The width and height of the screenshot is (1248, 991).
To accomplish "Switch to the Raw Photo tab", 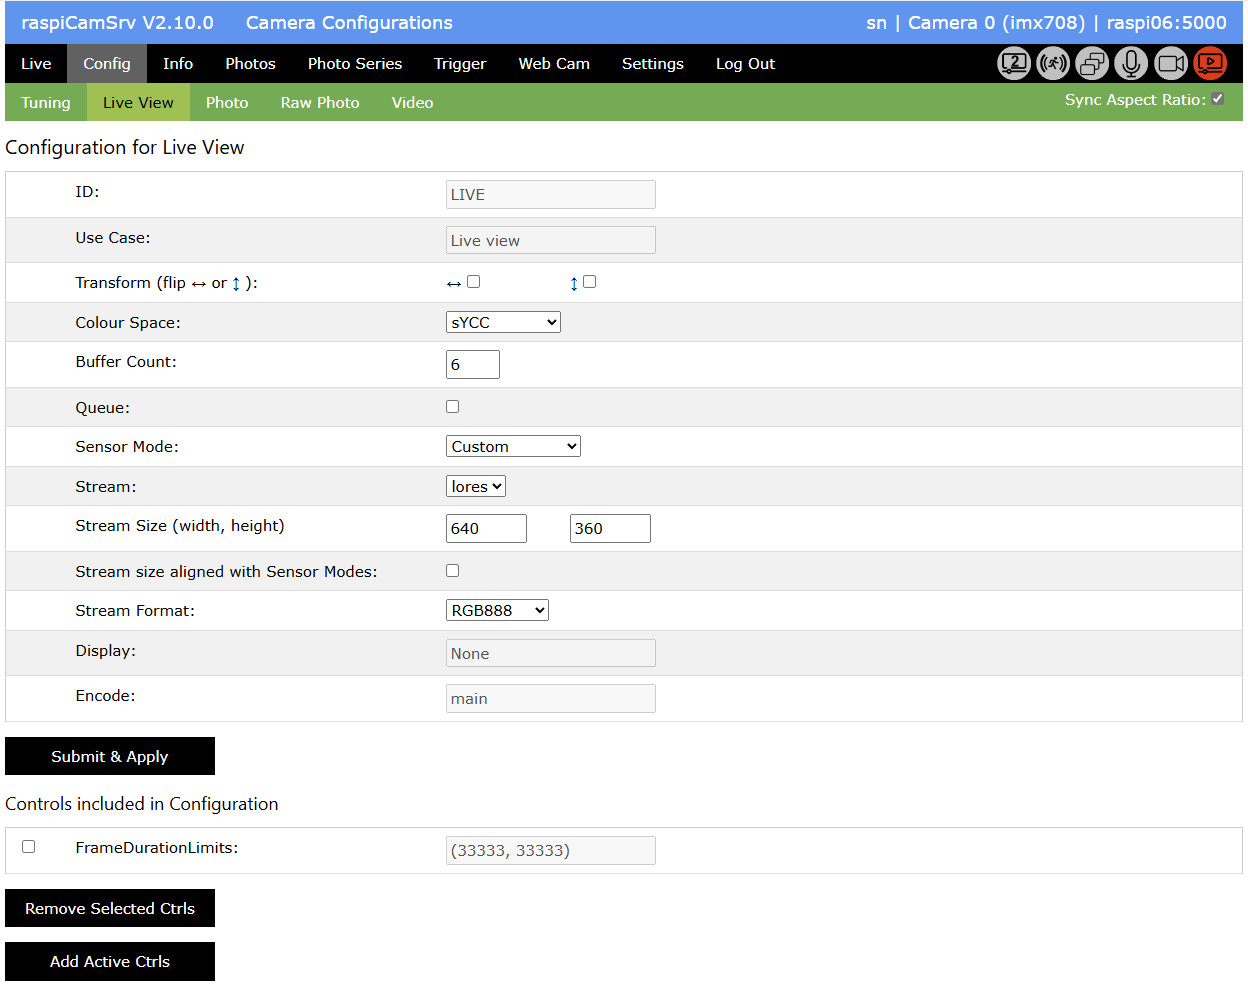I will coord(320,103).
